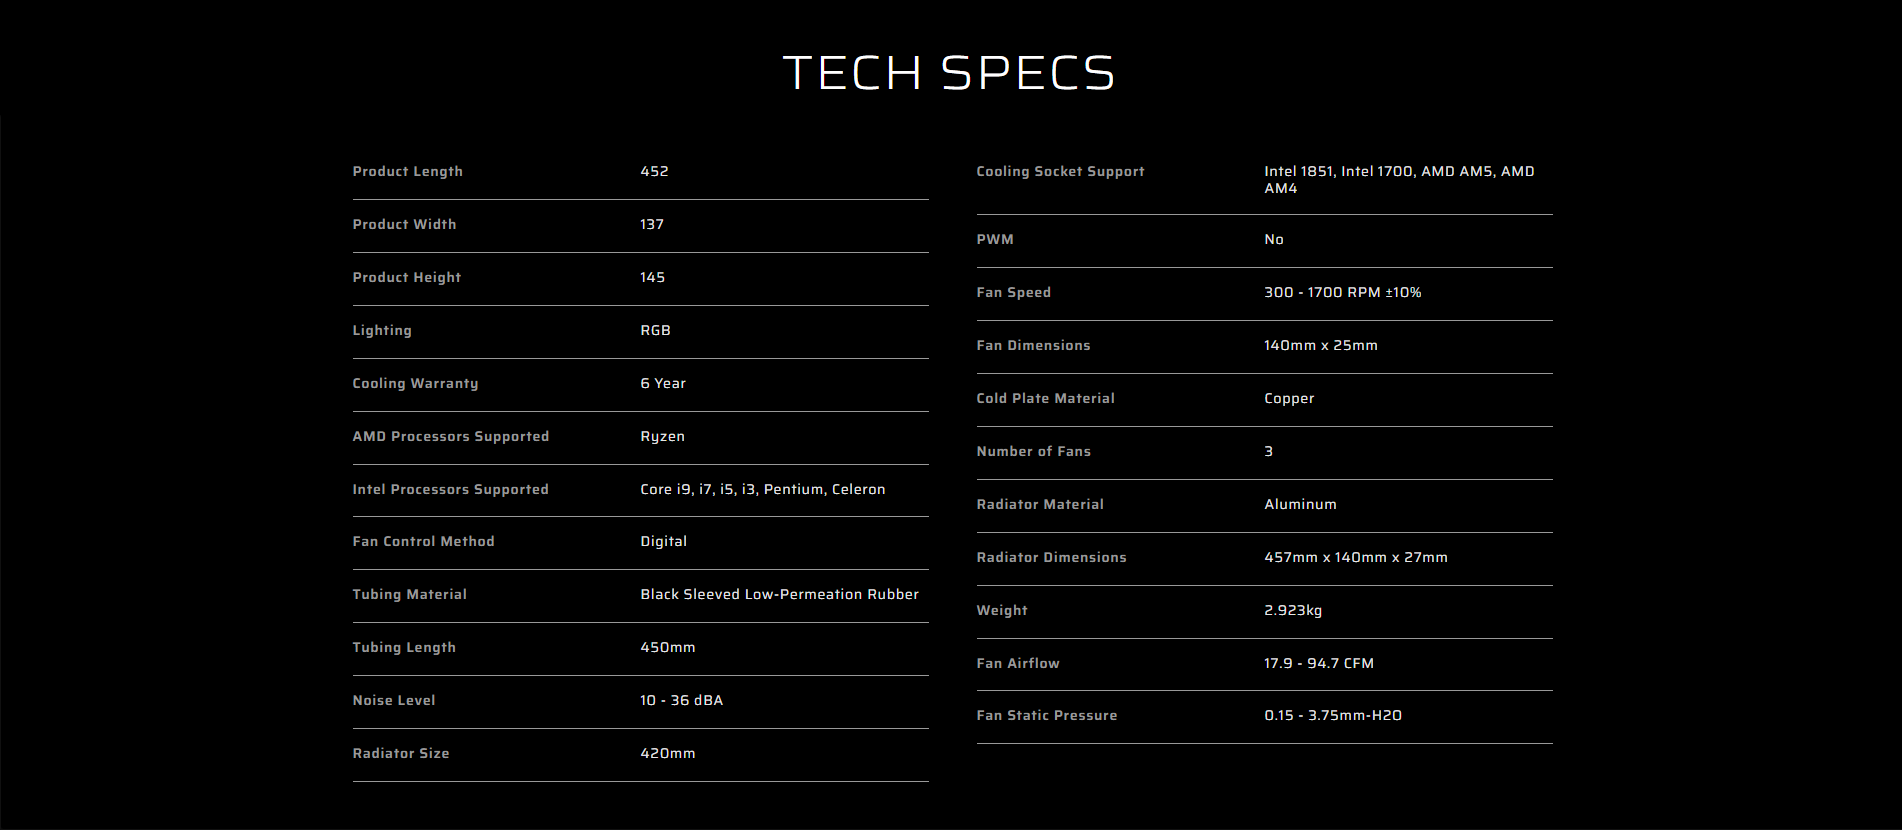Click the AMD Processors Supported label
The image size is (1902, 830).
pyautogui.click(x=450, y=437)
